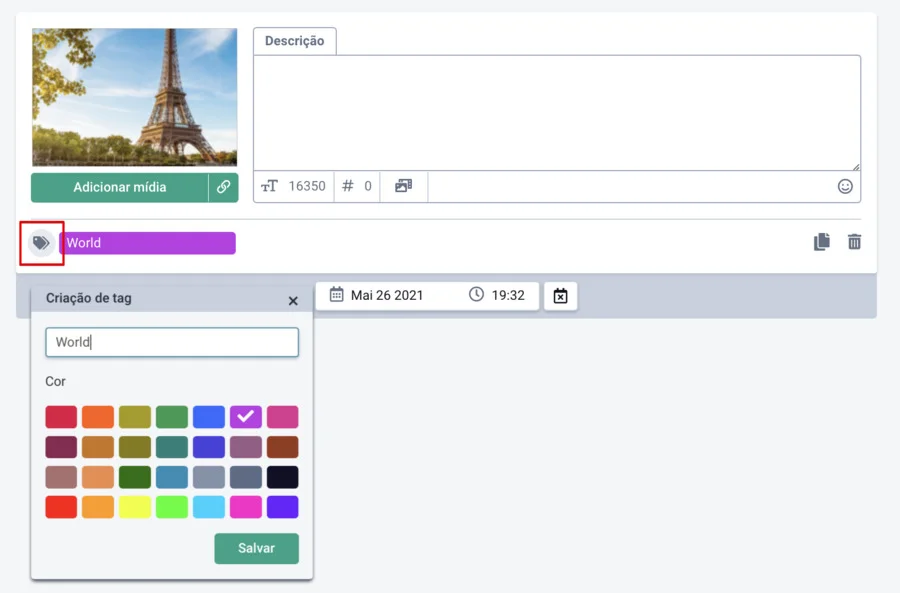Click the tag icon beside World tag
The image size is (900, 593).
tap(41, 243)
